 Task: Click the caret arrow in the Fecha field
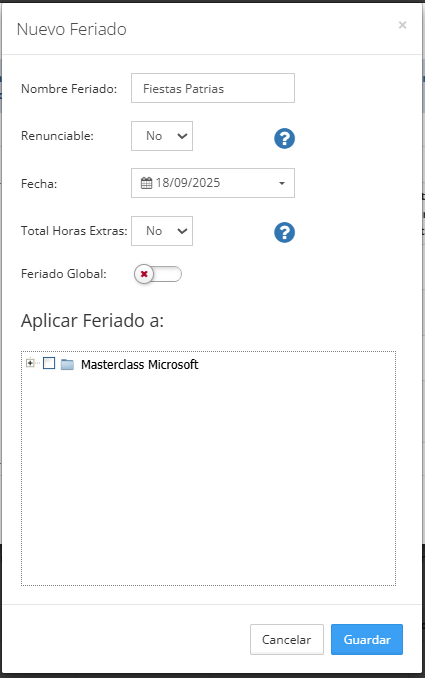click(x=282, y=183)
